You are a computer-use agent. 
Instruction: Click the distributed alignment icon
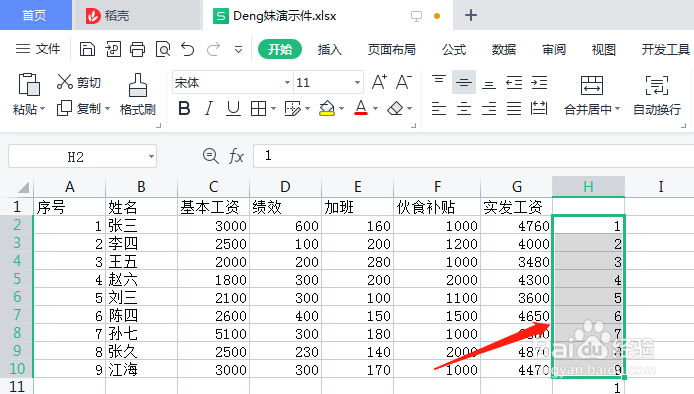[x=539, y=108]
